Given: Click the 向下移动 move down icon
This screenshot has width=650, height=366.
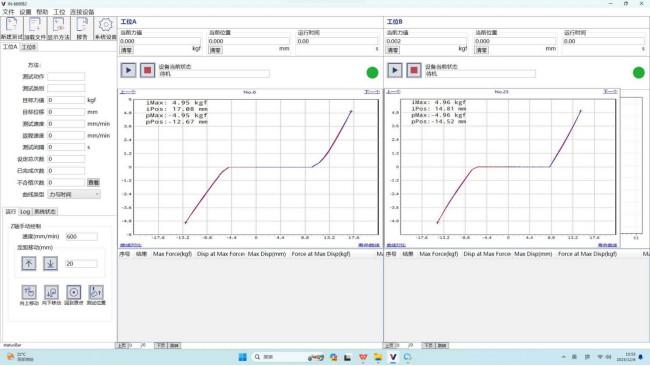Looking at the screenshot, I should click(51, 293).
